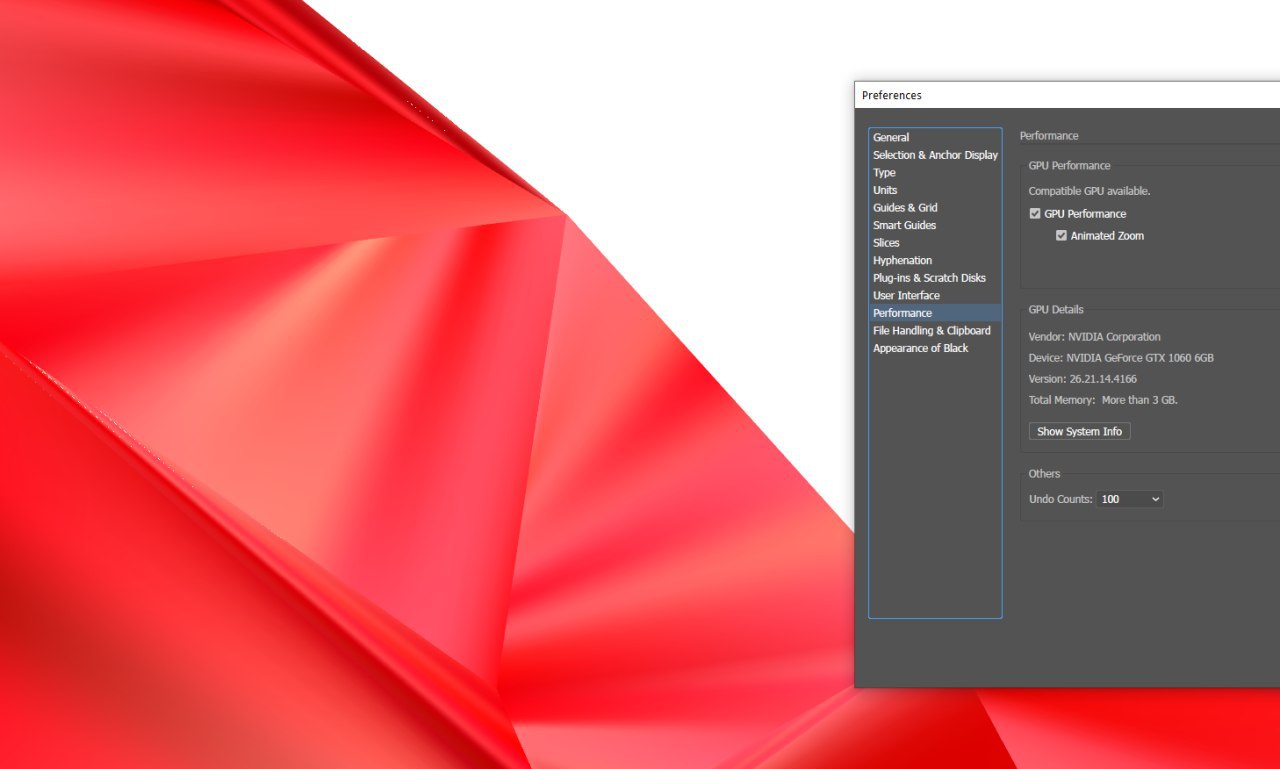Open the Undo Counts dropdown

(1130, 499)
